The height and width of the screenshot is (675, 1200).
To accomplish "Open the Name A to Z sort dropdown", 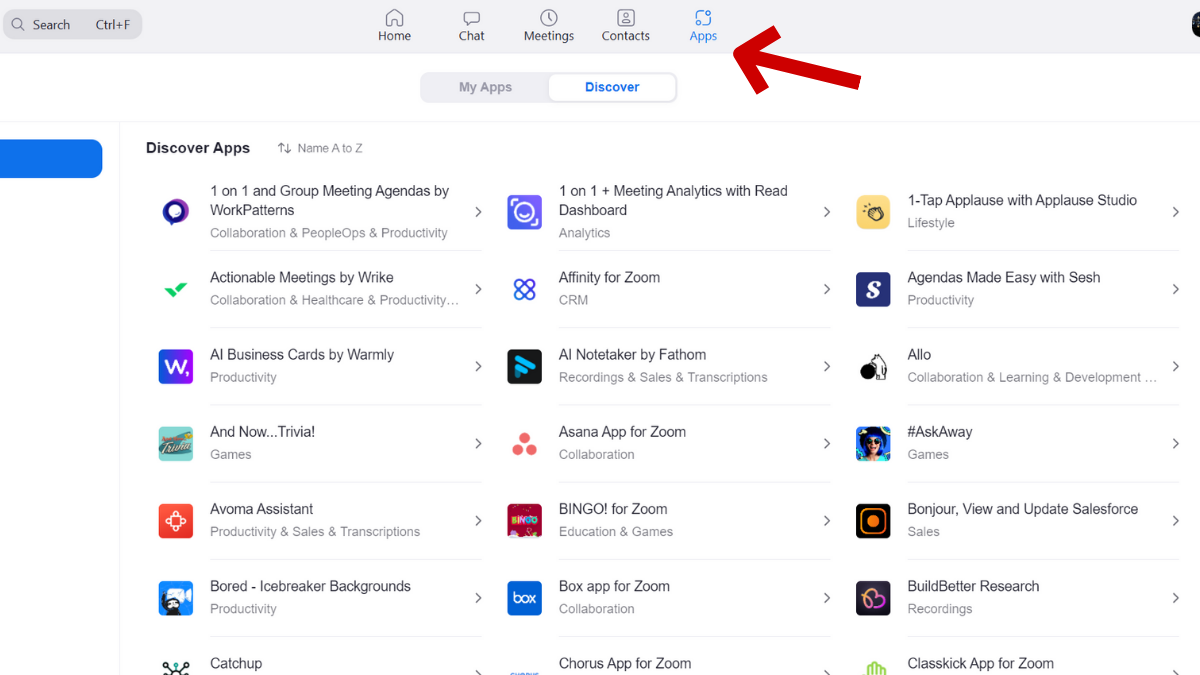I will [x=320, y=147].
